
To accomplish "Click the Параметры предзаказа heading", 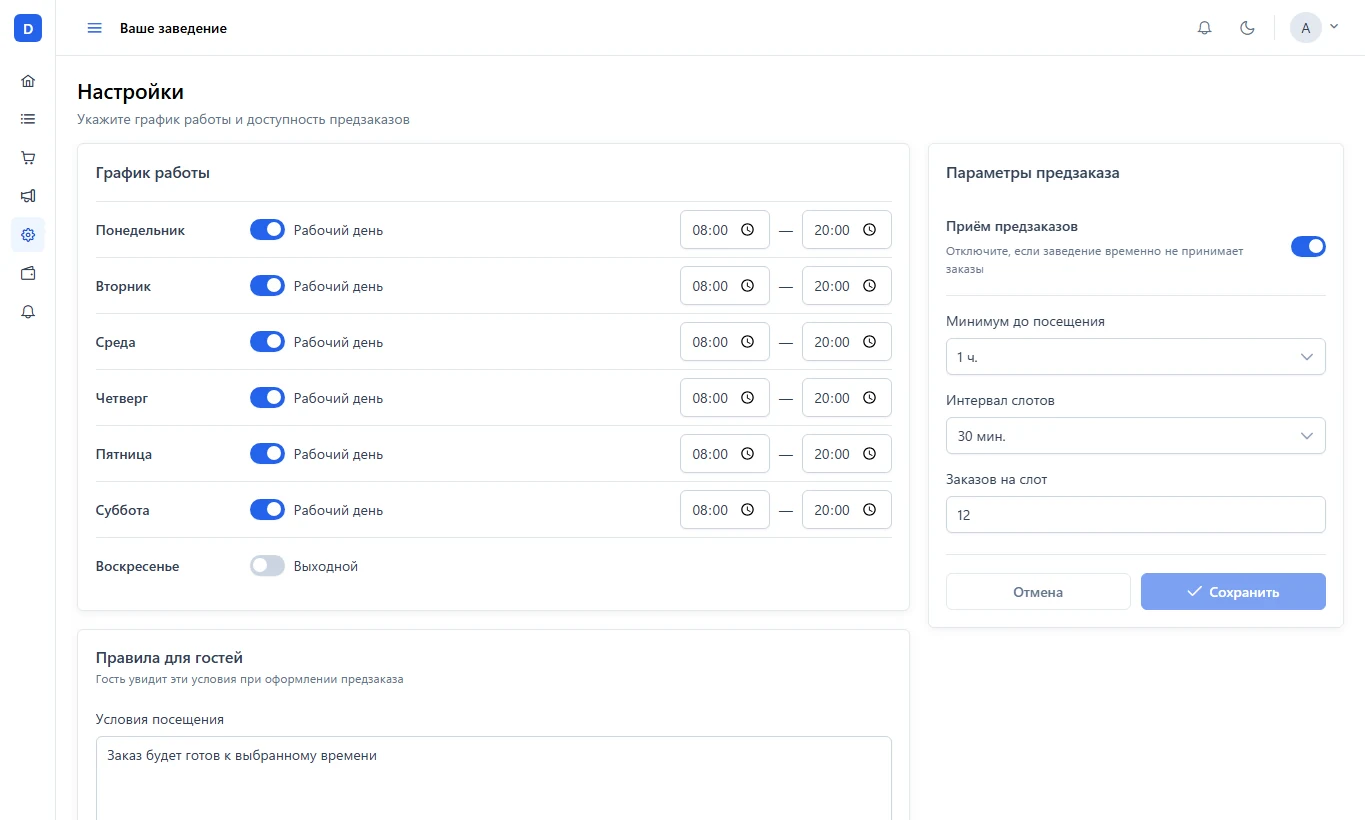I will point(1033,172).
